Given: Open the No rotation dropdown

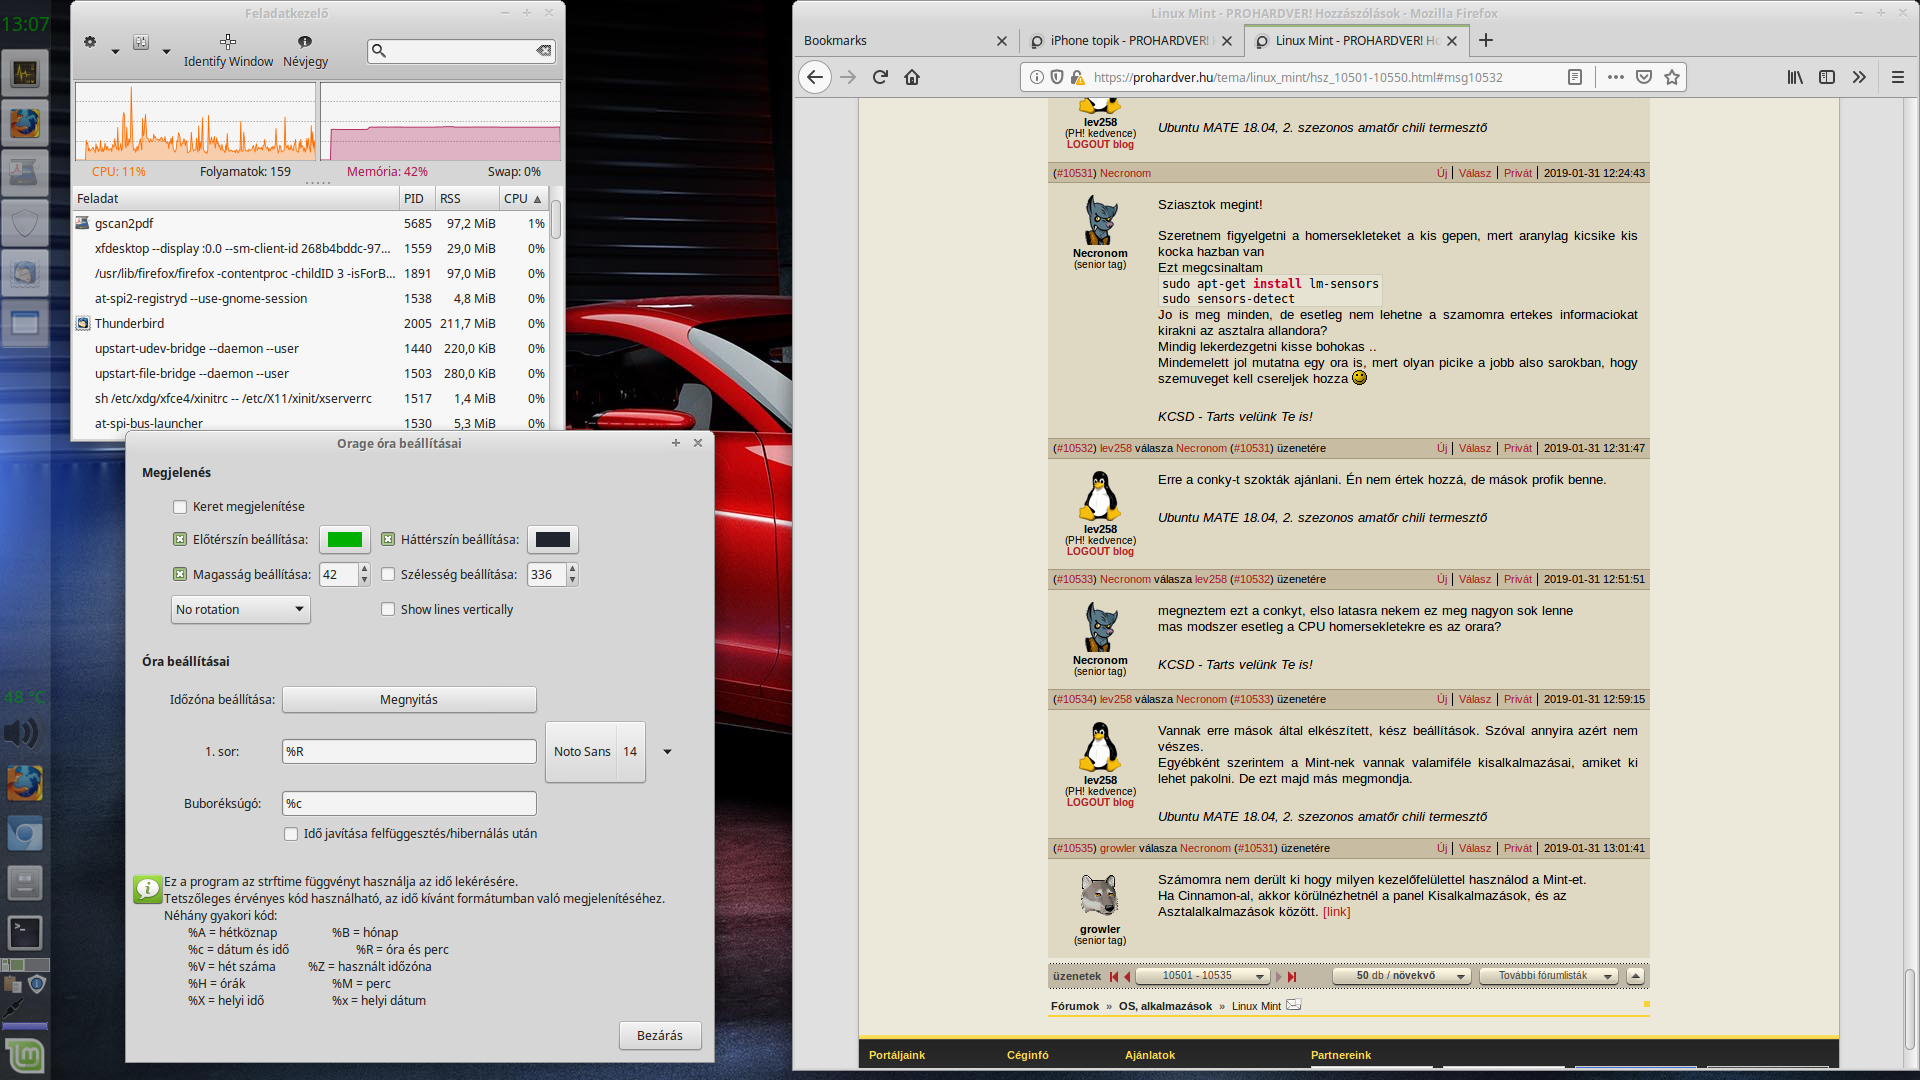Looking at the screenshot, I should (x=241, y=609).
